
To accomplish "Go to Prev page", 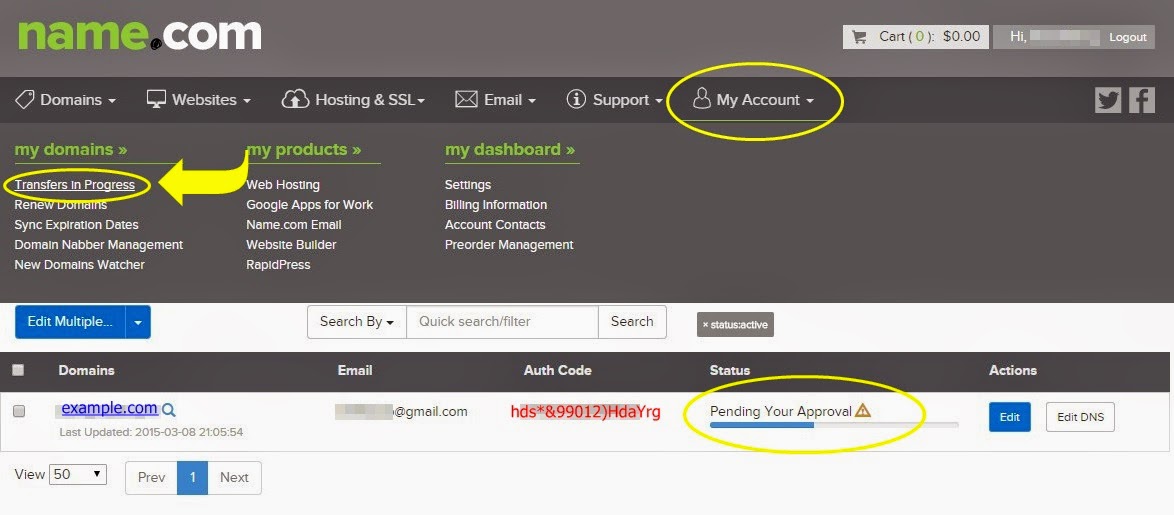I will tap(151, 478).
